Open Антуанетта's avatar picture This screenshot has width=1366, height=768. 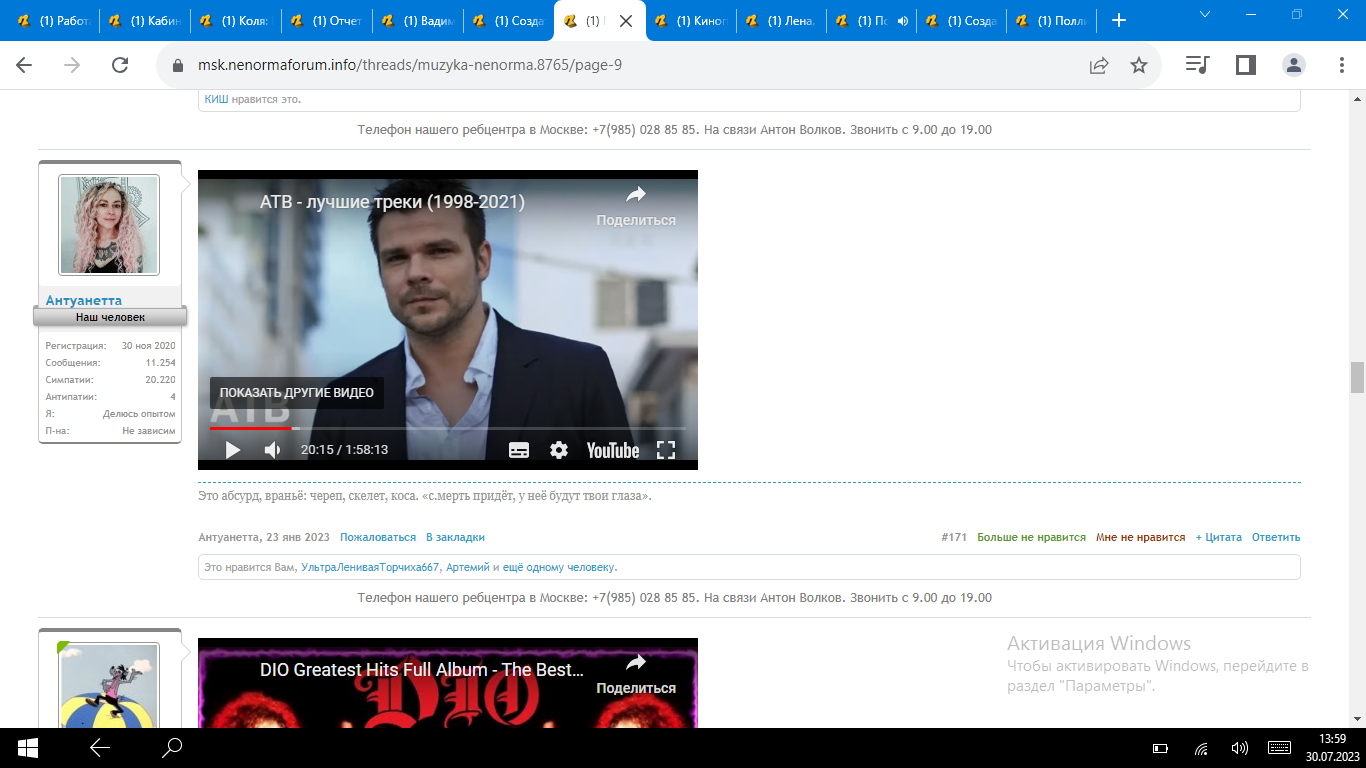(x=109, y=225)
